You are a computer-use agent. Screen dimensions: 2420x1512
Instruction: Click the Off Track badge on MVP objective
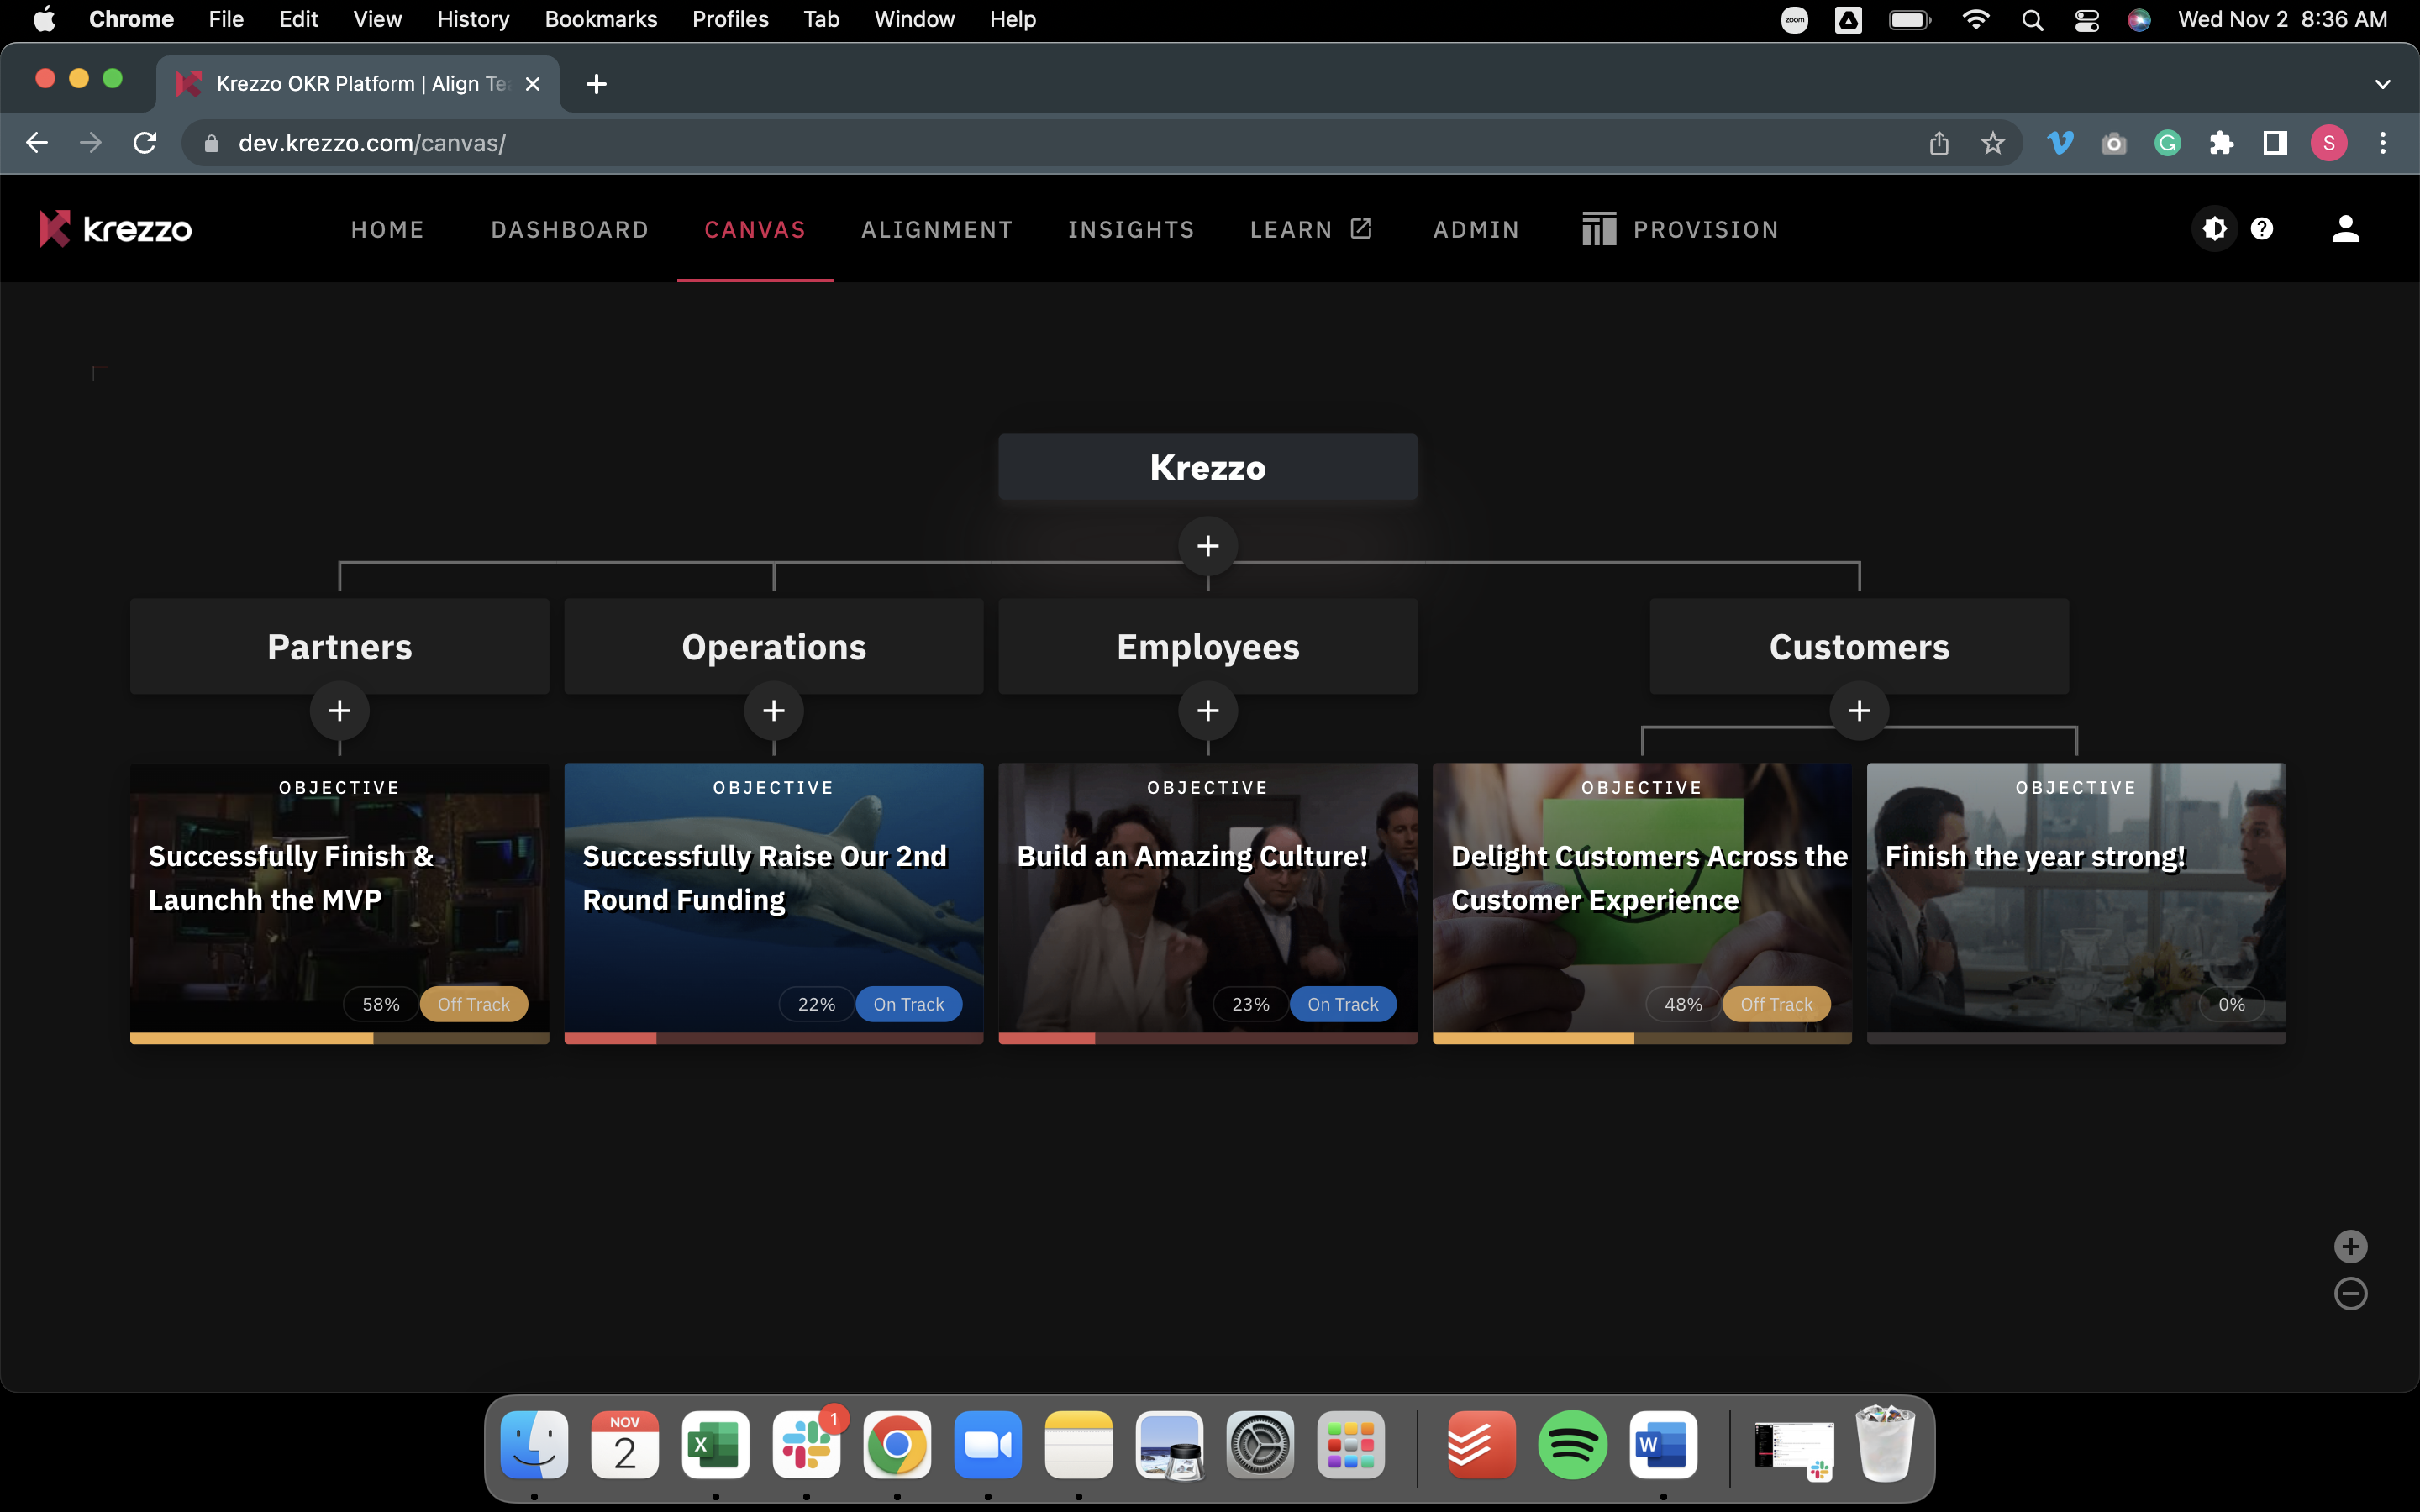tap(473, 1004)
